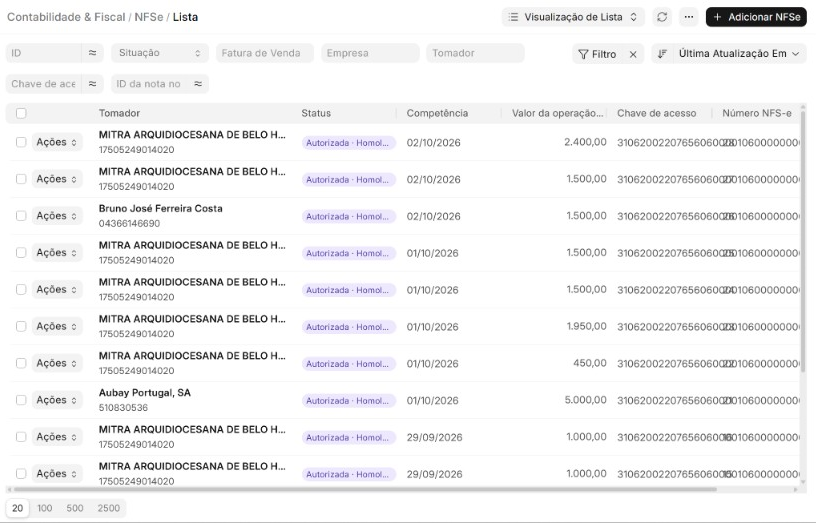Open the Visualização de Lista view switcher
Image resolution: width=816 pixels, height=523 pixels.
(x=573, y=17)
